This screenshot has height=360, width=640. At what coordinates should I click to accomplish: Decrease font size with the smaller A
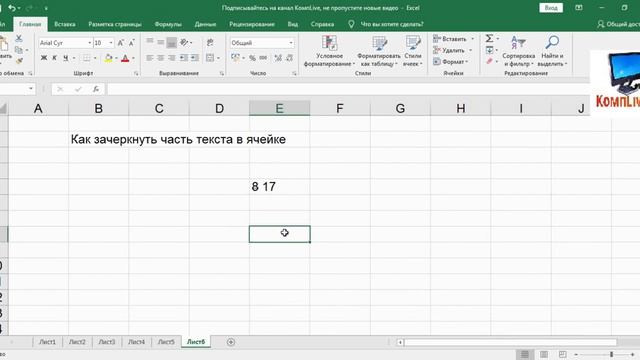[131, 43]
